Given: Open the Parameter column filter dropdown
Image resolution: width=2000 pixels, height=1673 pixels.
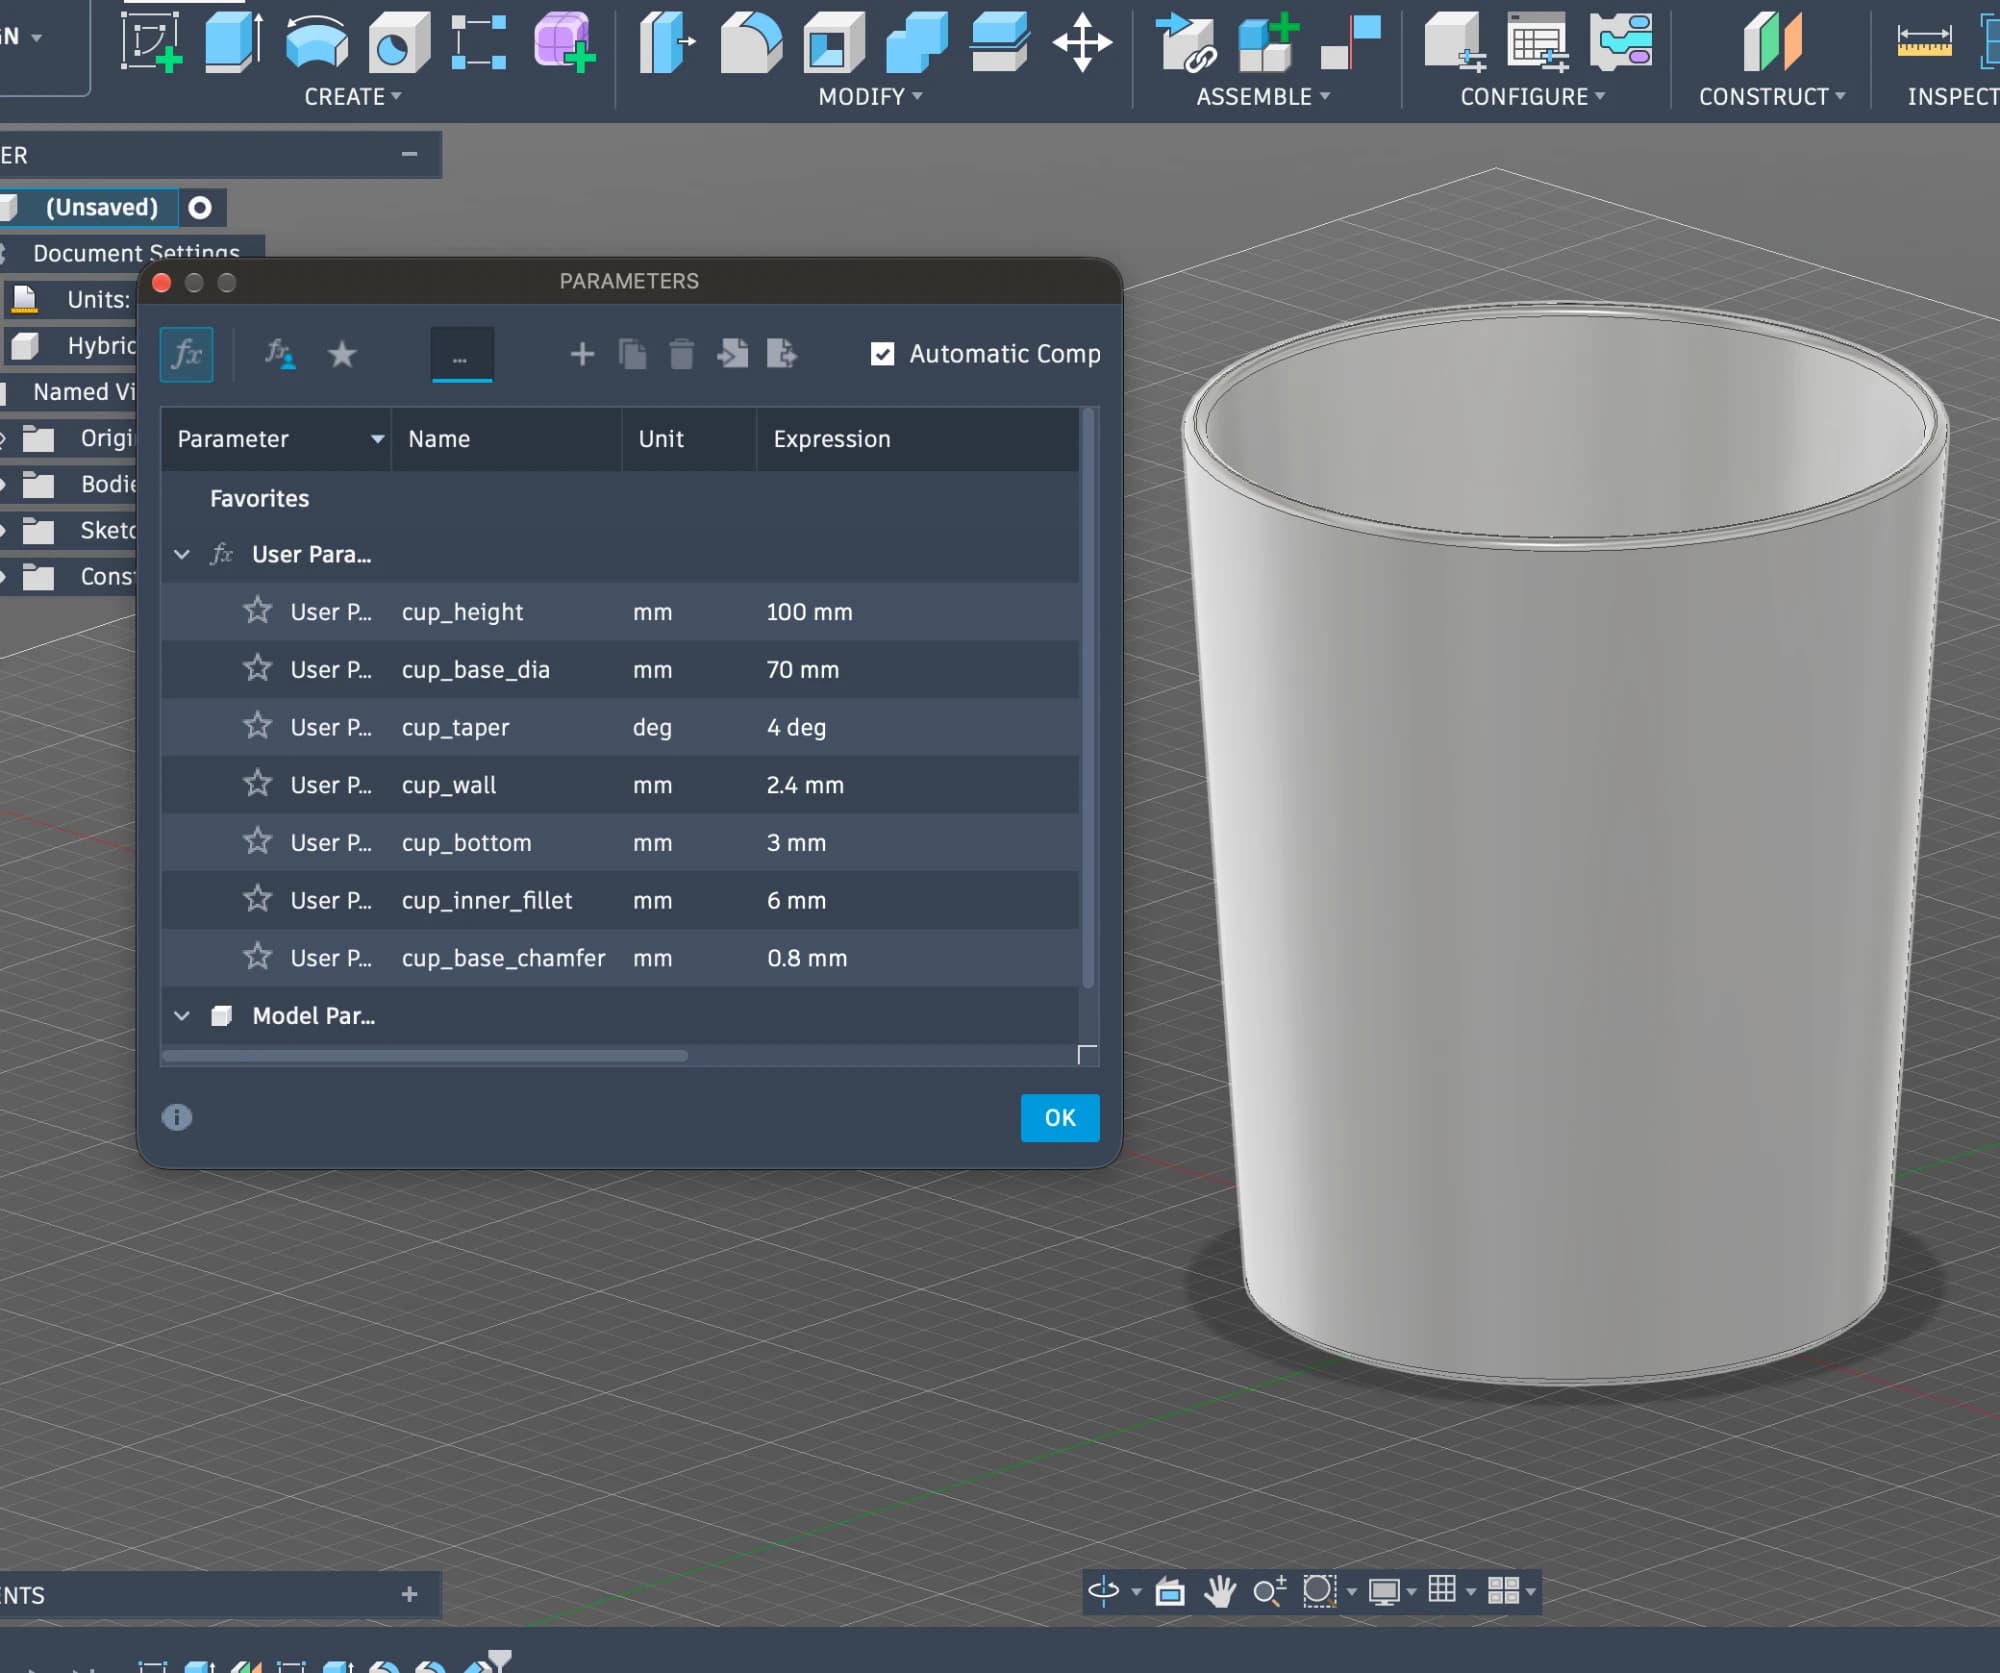Looking at the screenshot, I should click(377, 439).
